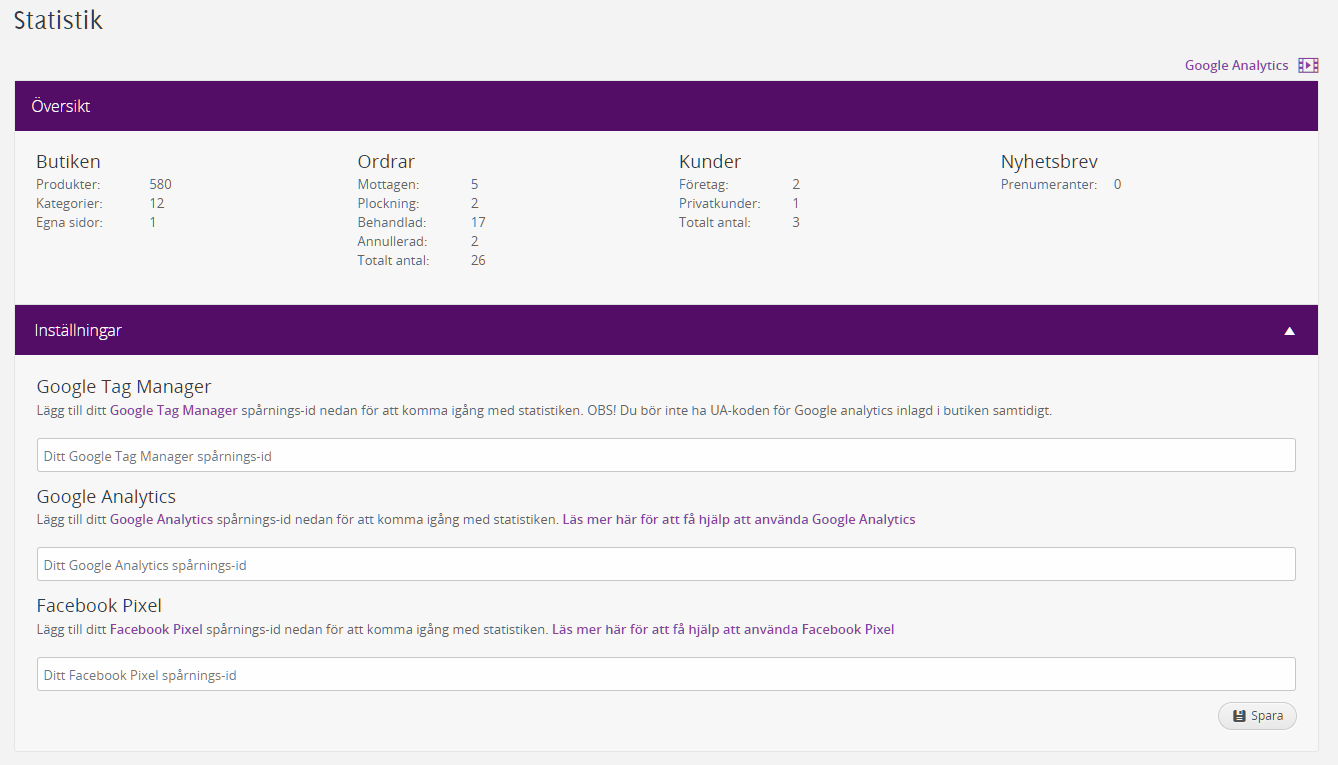1338x765 pixels.
Task: Click the Översikt header title
Action: (x=61, y=106)
